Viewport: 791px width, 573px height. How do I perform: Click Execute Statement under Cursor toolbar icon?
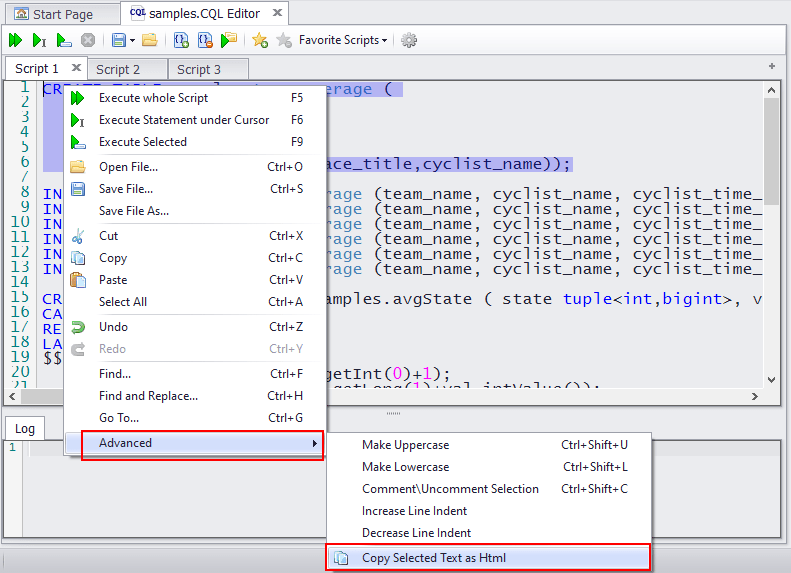point(39,40)
